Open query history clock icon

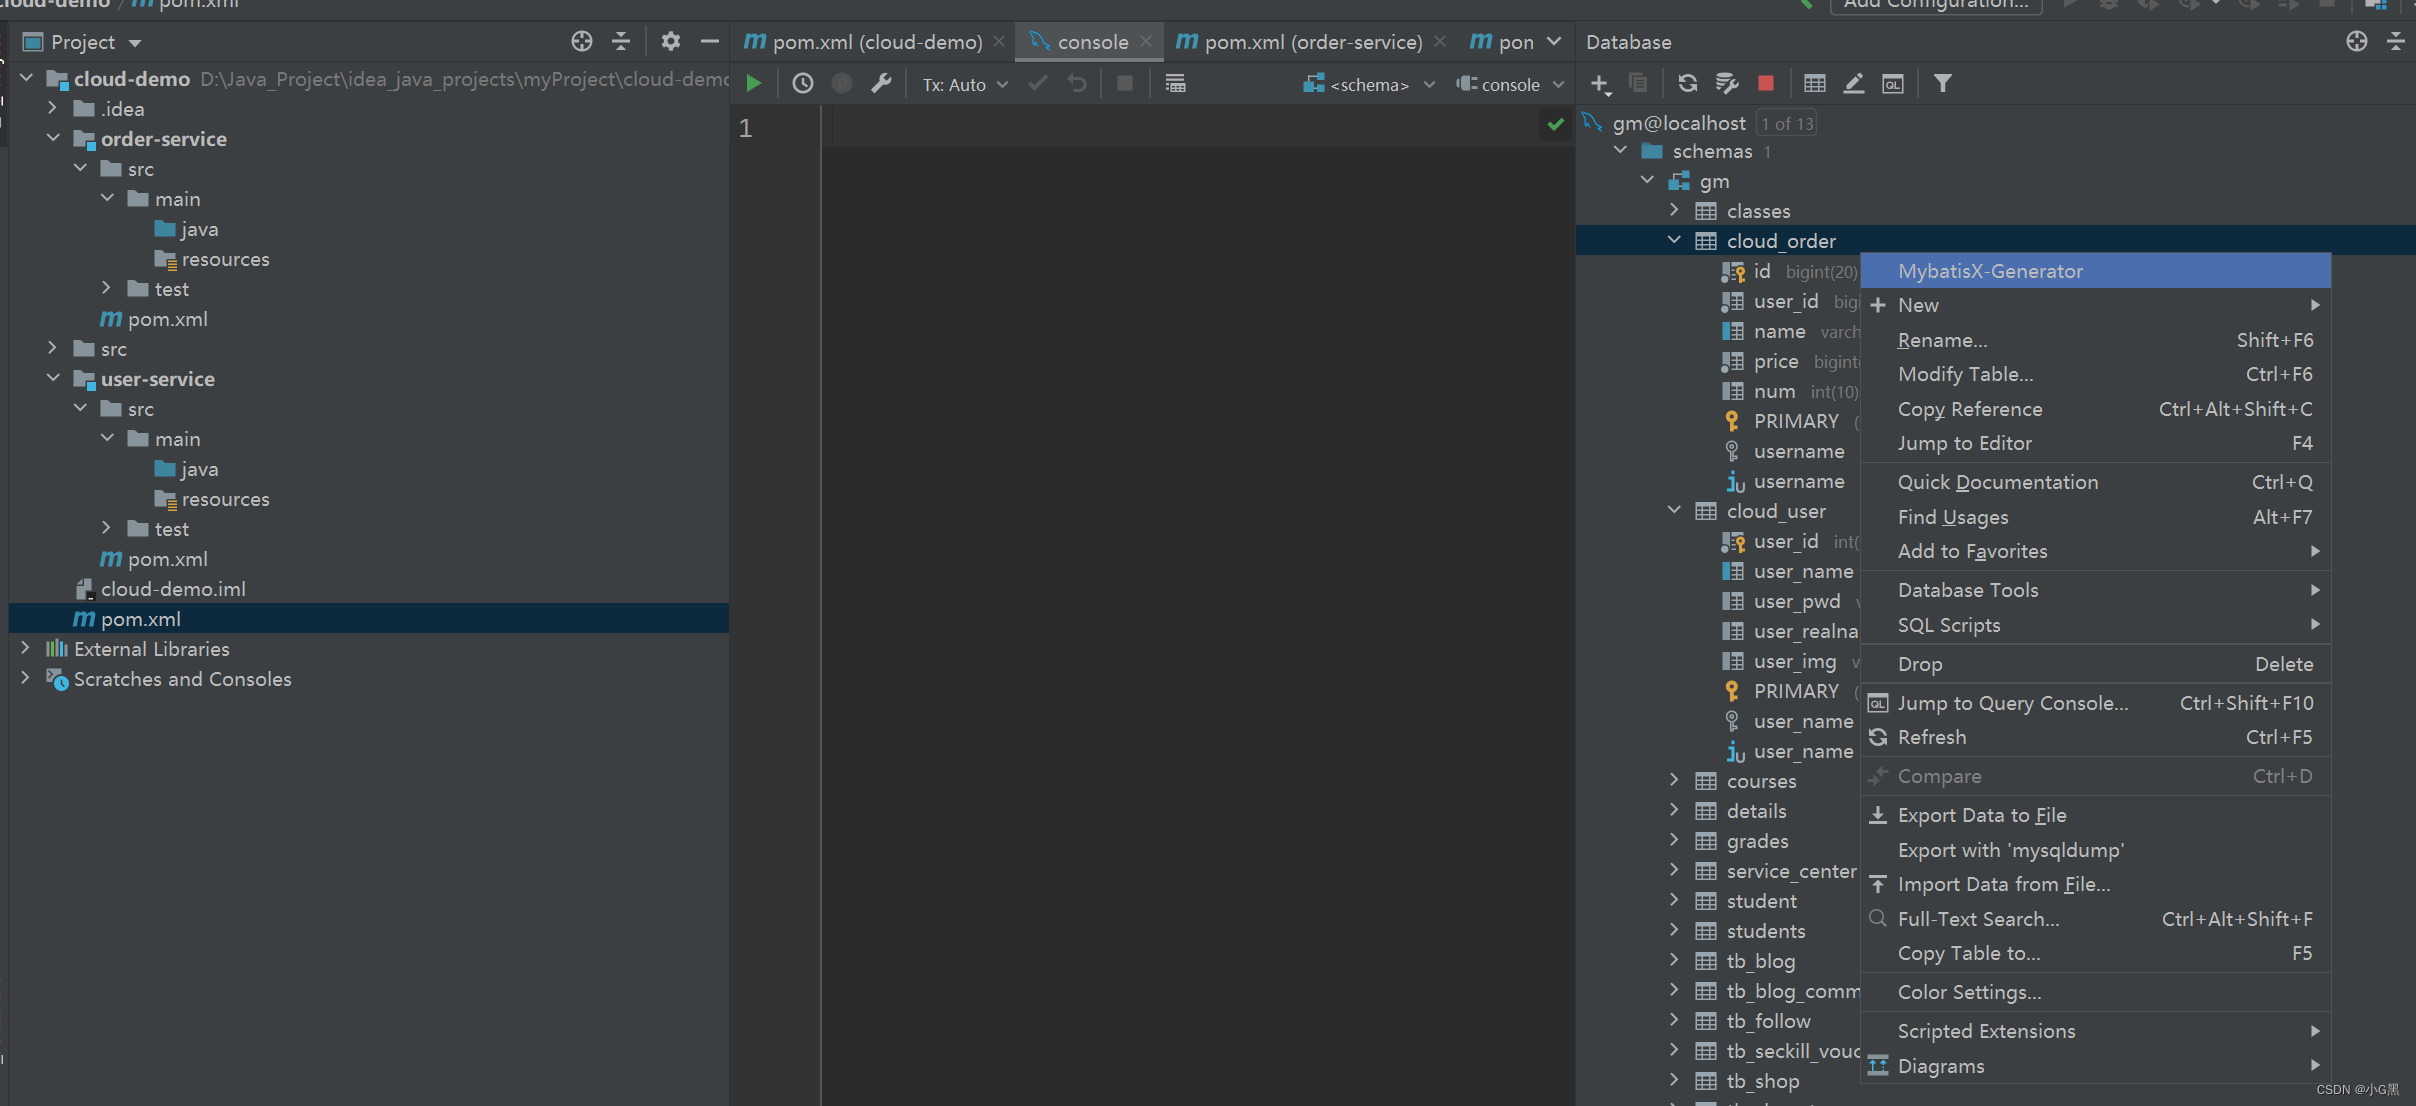click(802, 84)
